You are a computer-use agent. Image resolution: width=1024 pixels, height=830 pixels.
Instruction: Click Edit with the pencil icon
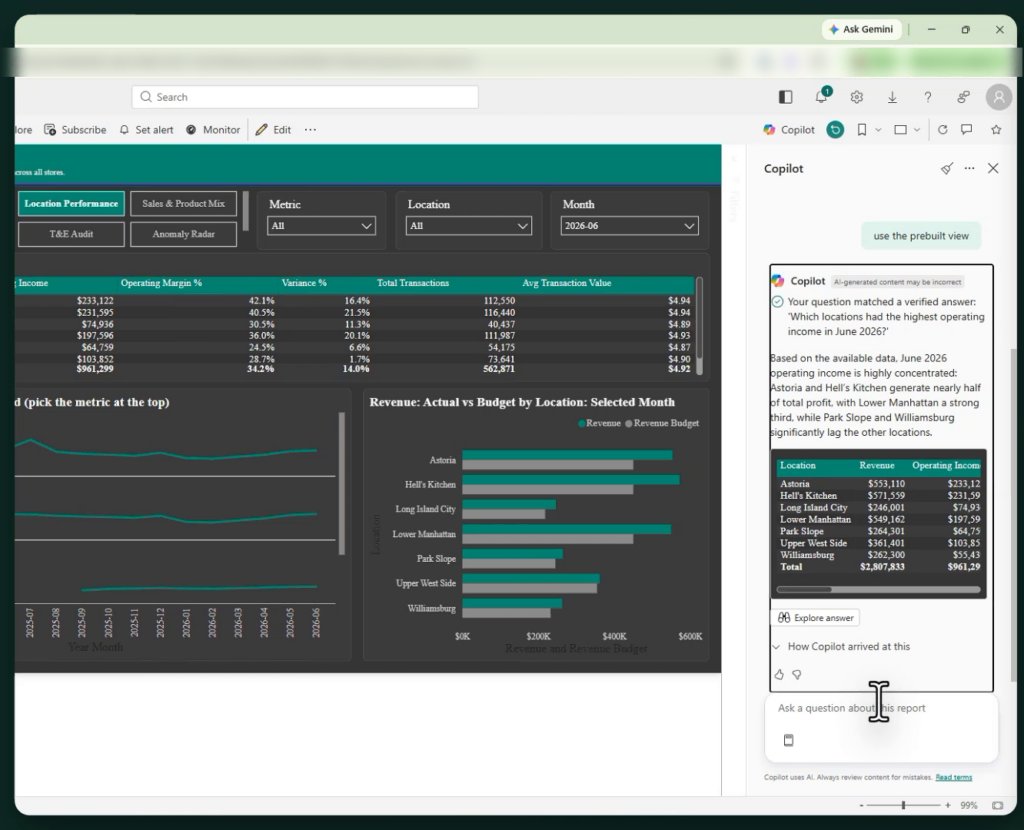point(273,130)
